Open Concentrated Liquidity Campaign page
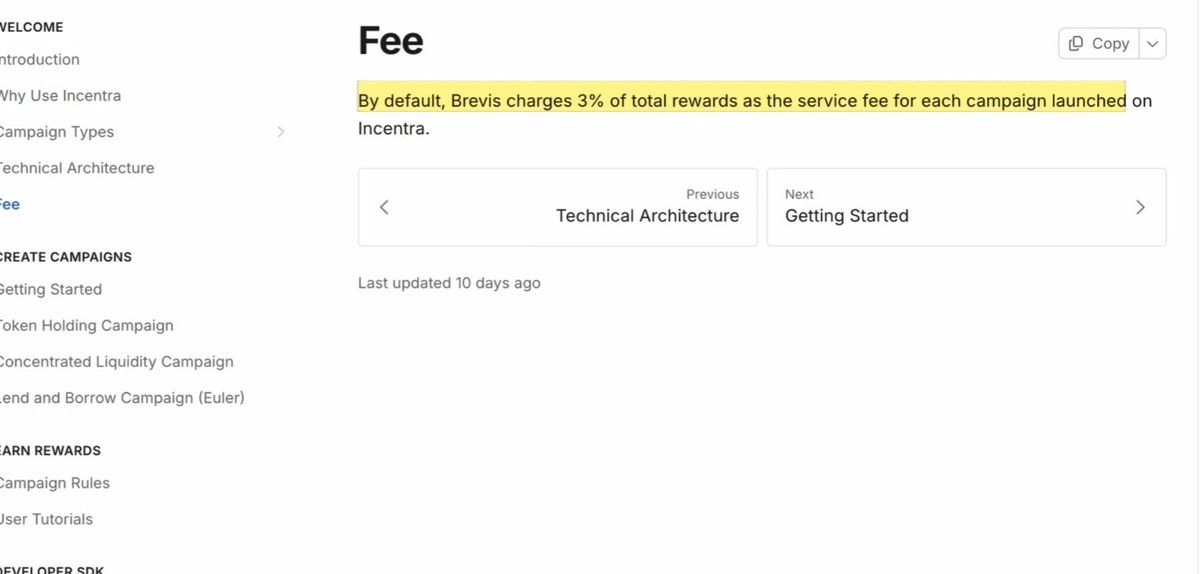 pyautogui.click(x=117, y=361)
